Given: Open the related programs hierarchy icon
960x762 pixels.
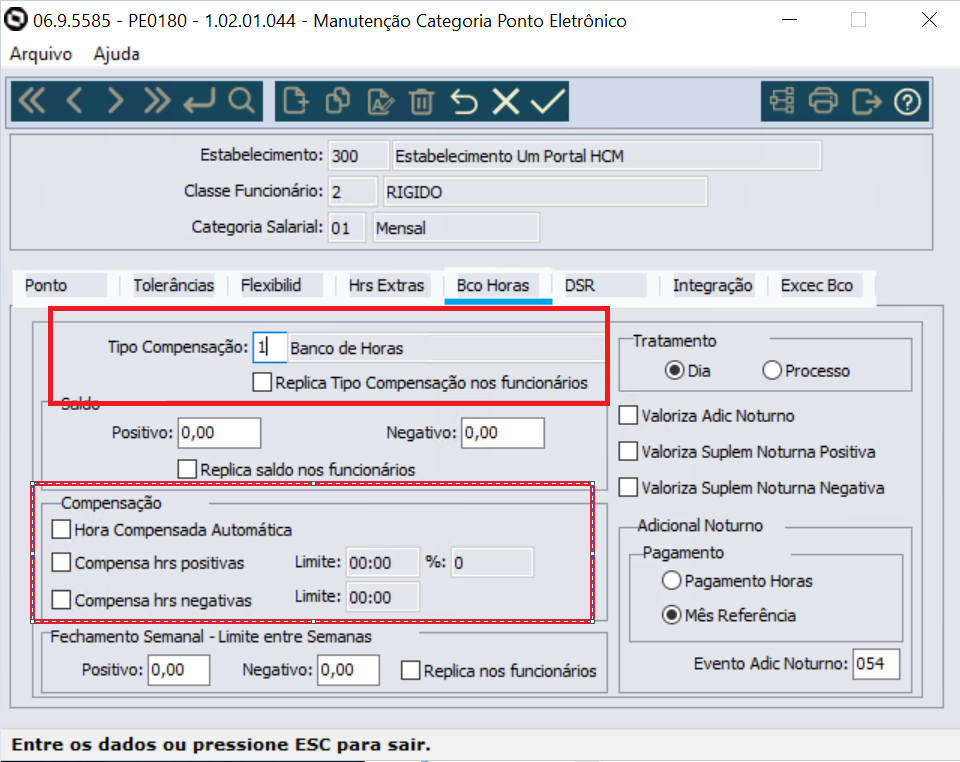Looking at the screenshot, I should [x=782, y=101].
